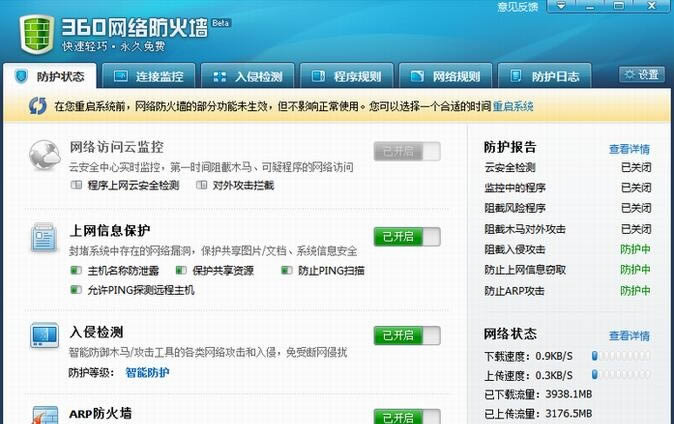This screenshot has width=674, height=424.
Task: Toggle the ARP防火墙 switch
Action: click(407, 416)
